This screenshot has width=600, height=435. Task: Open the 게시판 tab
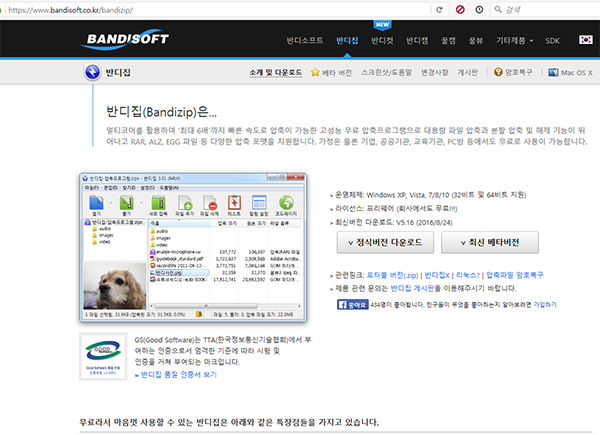[468, 72]
